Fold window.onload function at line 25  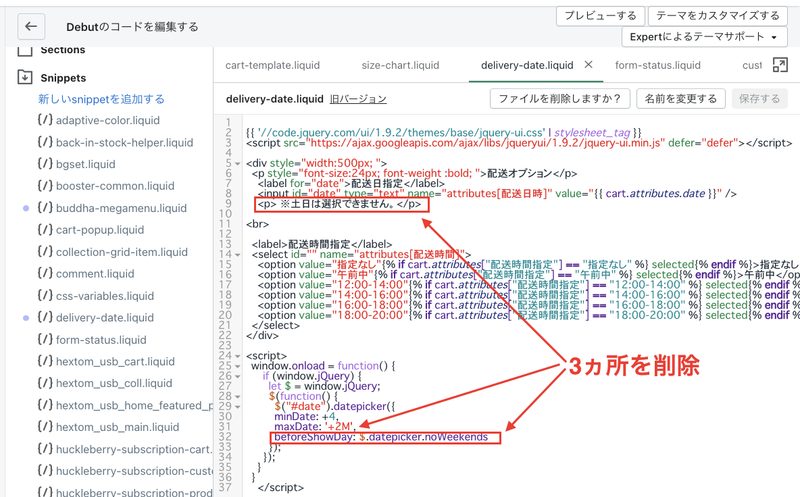click(x=238, y=366)
